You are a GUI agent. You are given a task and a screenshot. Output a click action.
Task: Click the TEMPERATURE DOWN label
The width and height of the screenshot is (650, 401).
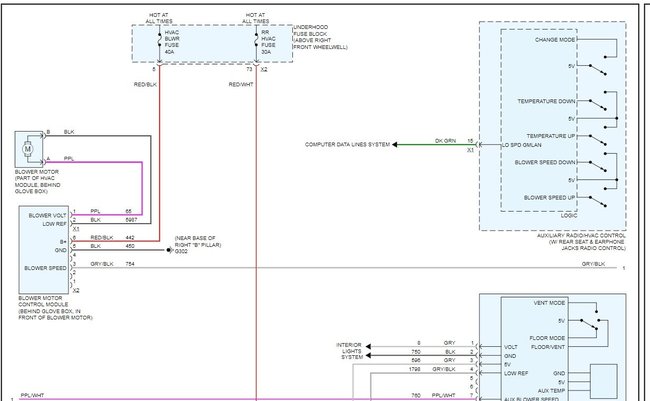(546, 101)
